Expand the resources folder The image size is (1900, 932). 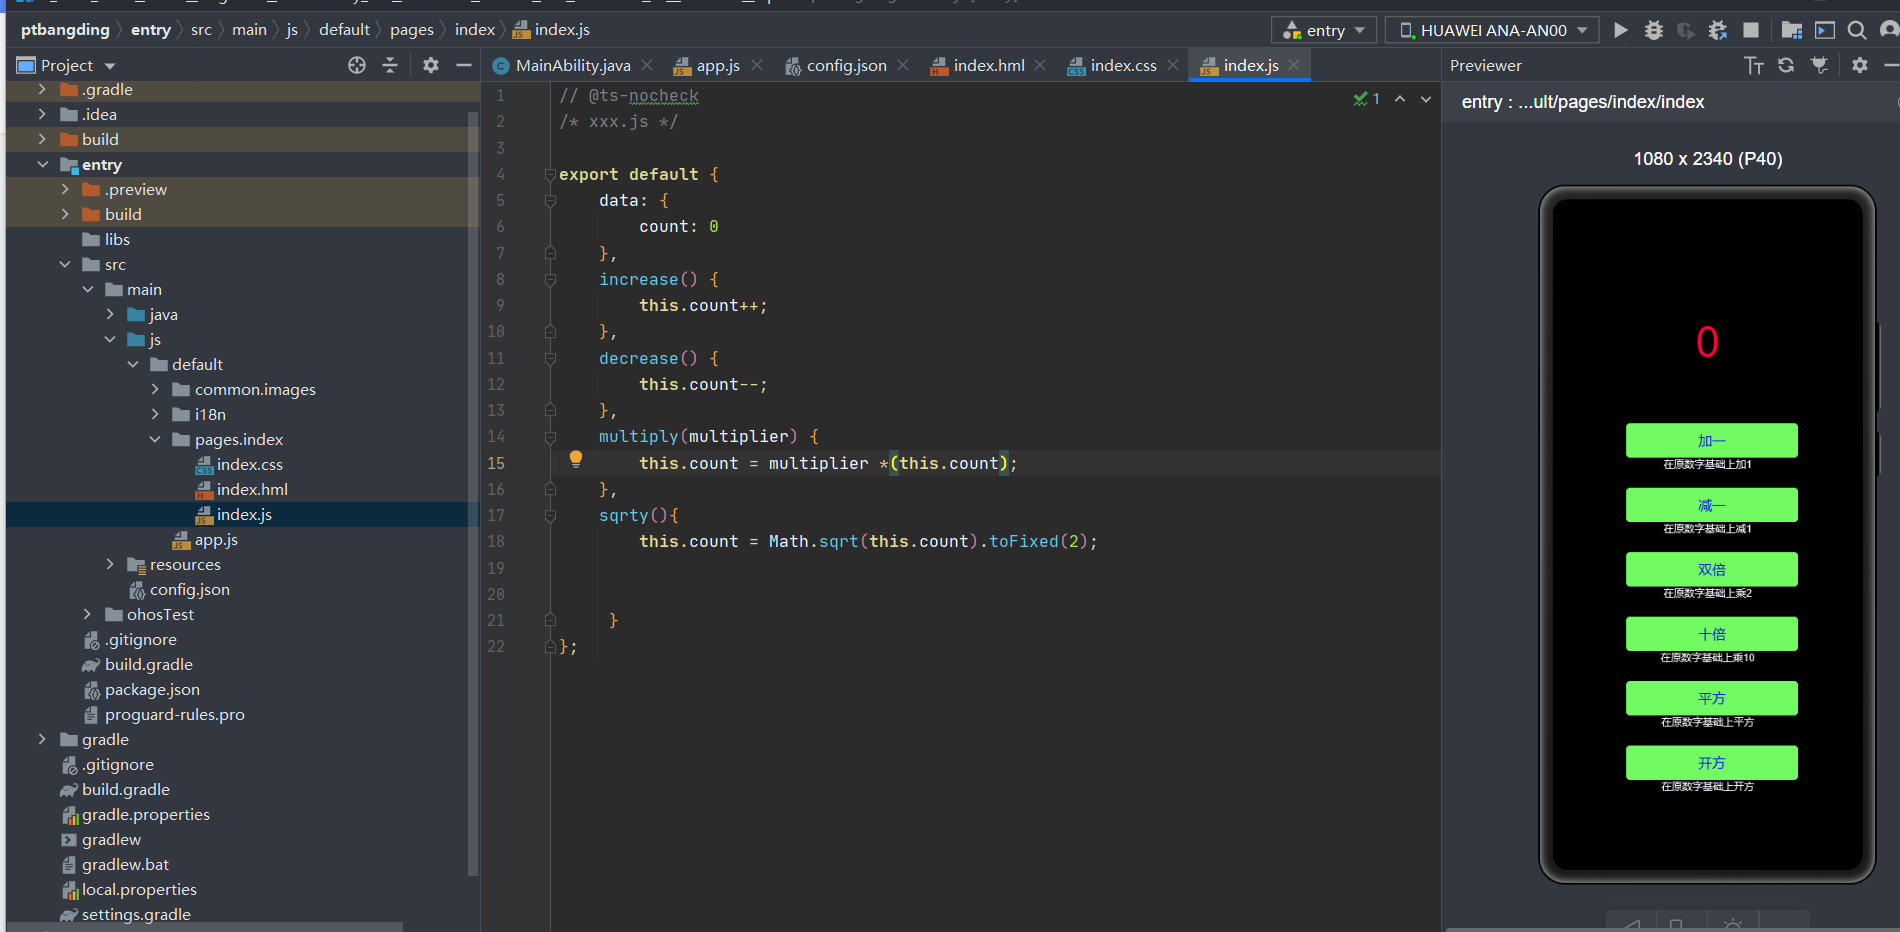tap(110, 564)
